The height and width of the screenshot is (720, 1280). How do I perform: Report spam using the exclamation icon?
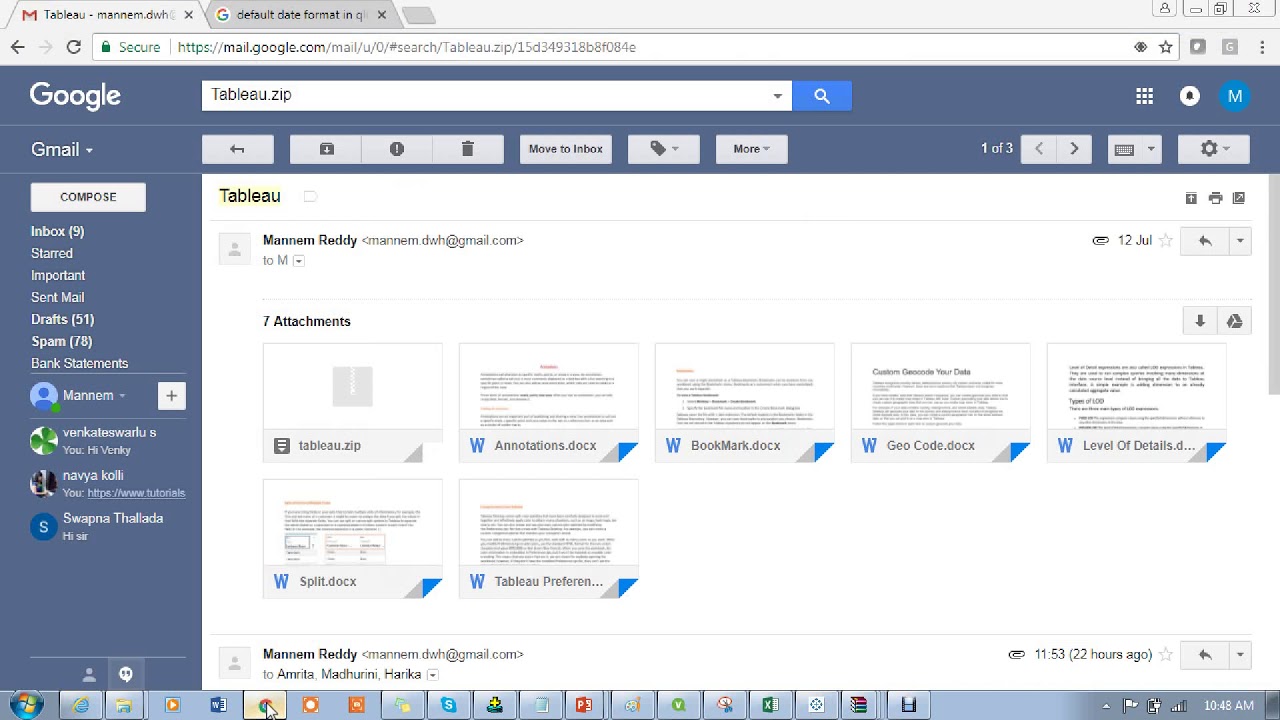397,149
